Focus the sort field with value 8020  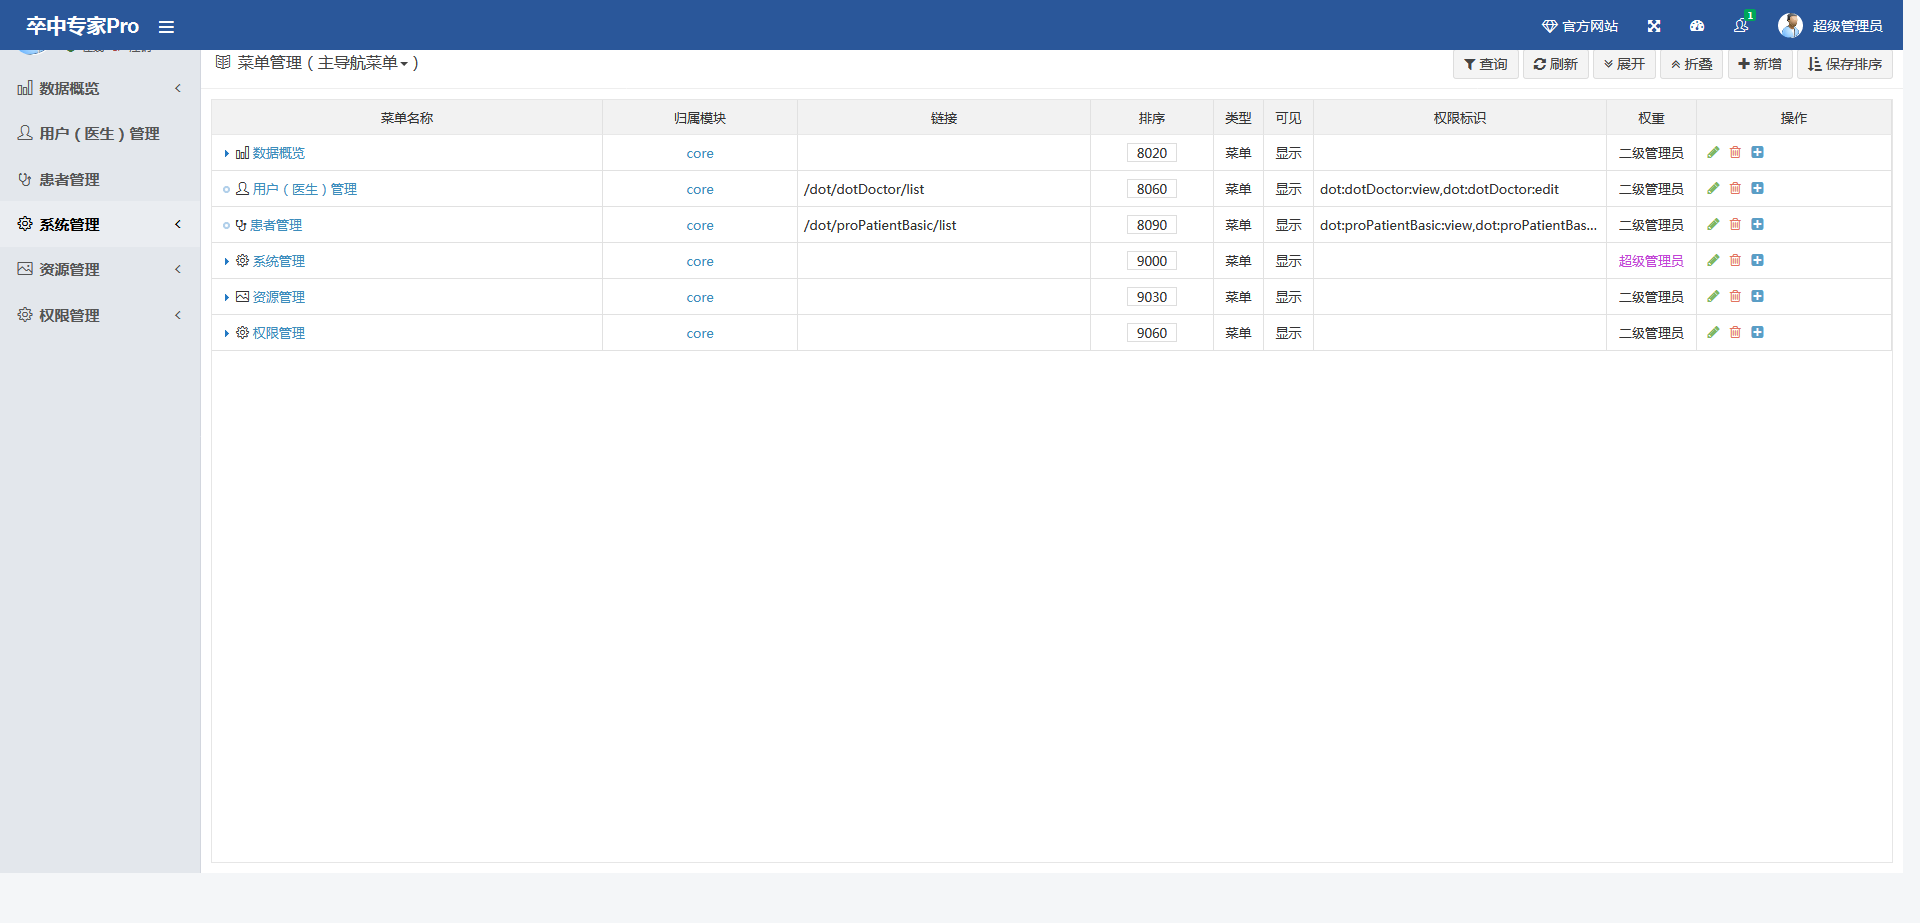[1152, 153]
